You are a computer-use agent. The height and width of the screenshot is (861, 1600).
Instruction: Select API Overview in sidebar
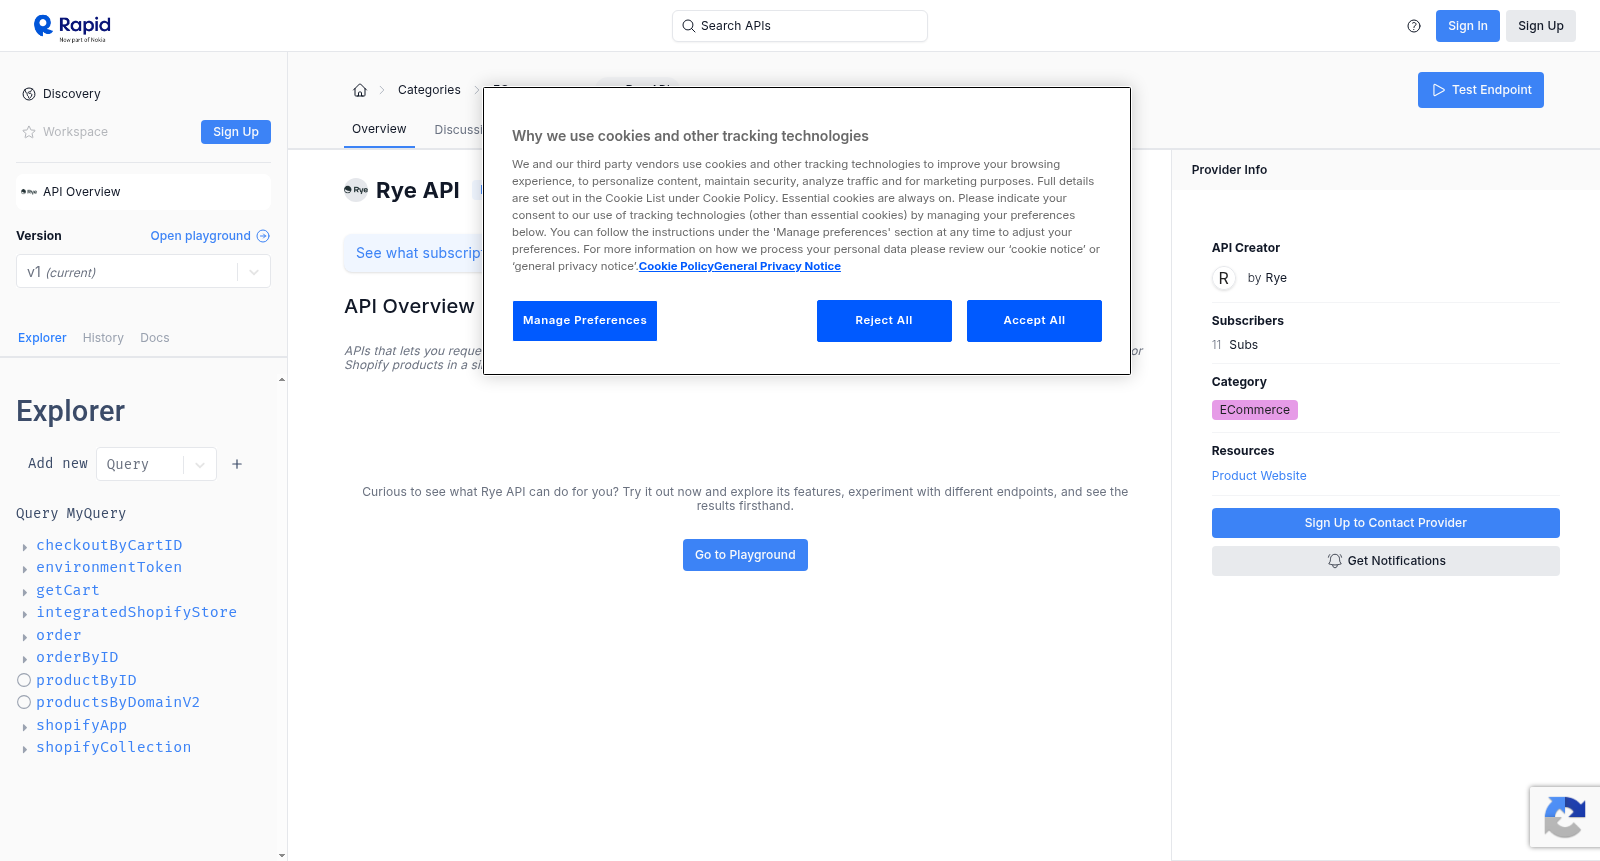coord(143,192)
